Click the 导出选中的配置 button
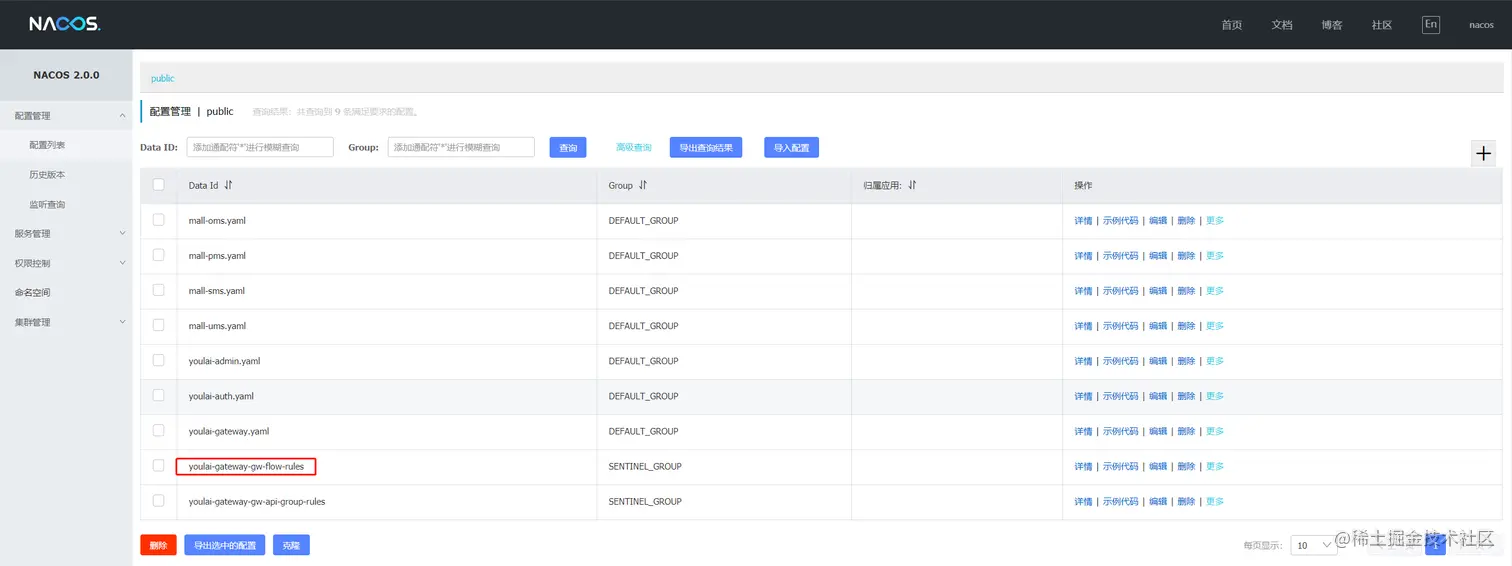The height and width of the screenshot is (566, 1512). coord(225,545)
